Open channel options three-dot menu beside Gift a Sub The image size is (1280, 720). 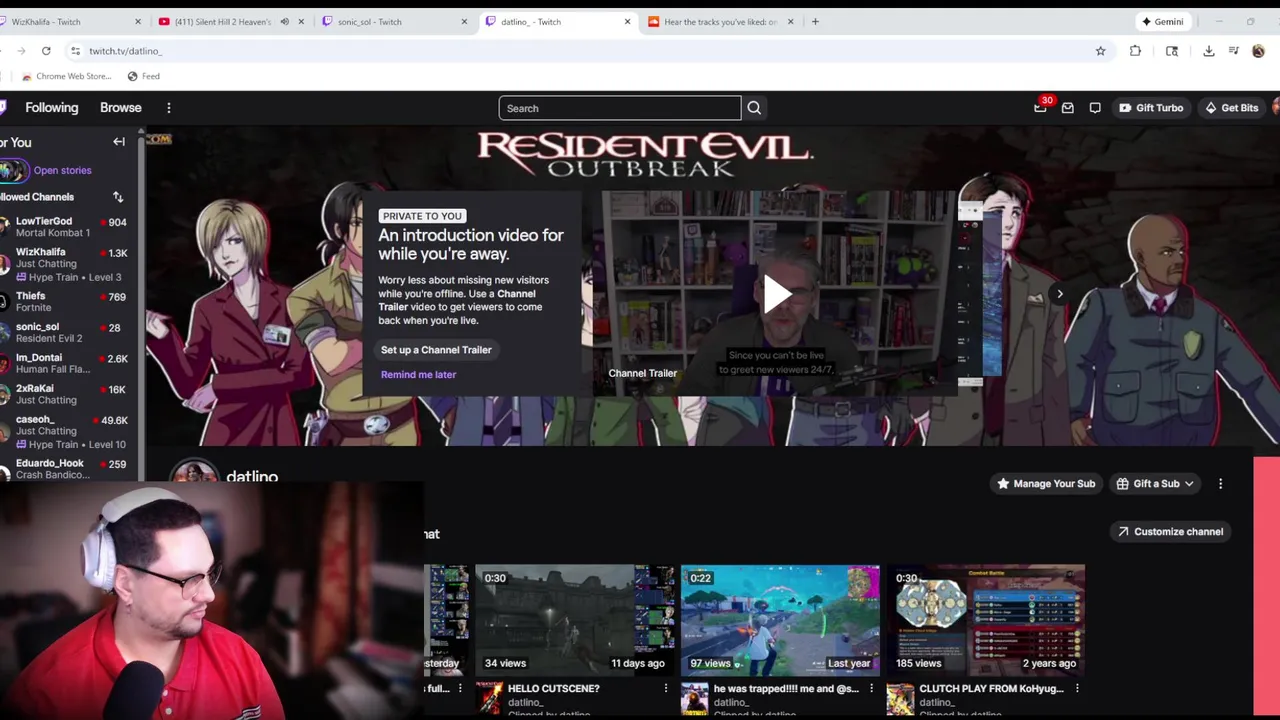coord(1220,484)
